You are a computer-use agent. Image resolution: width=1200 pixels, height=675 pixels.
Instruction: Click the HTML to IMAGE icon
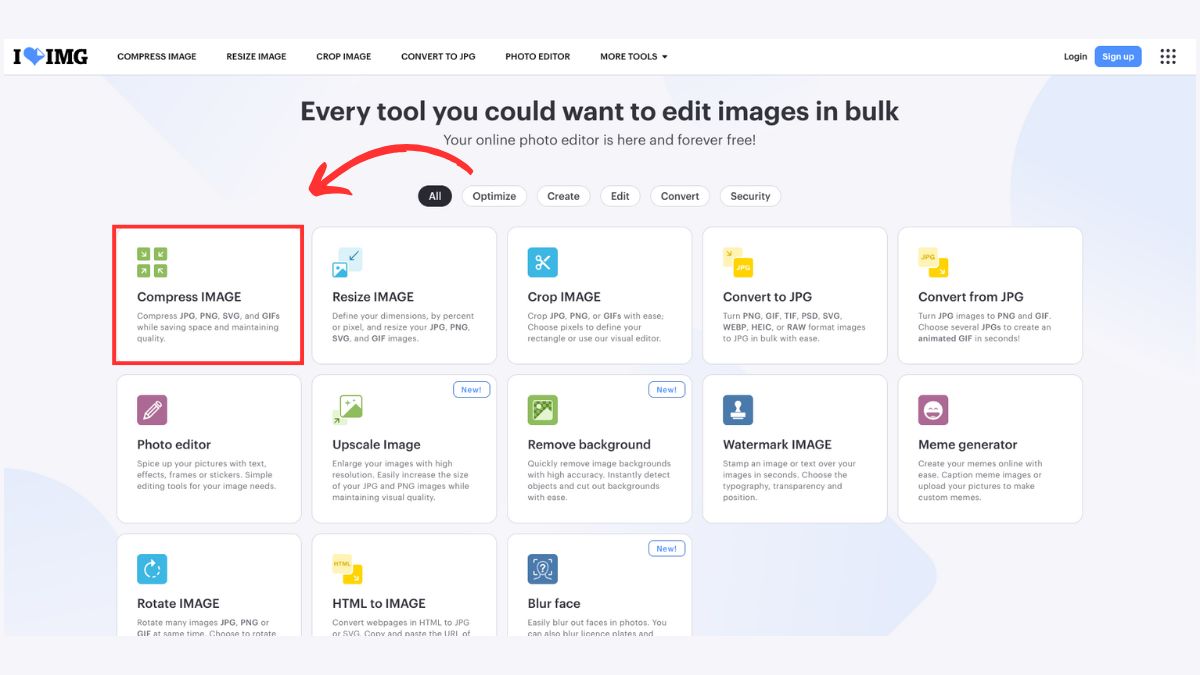347,569
